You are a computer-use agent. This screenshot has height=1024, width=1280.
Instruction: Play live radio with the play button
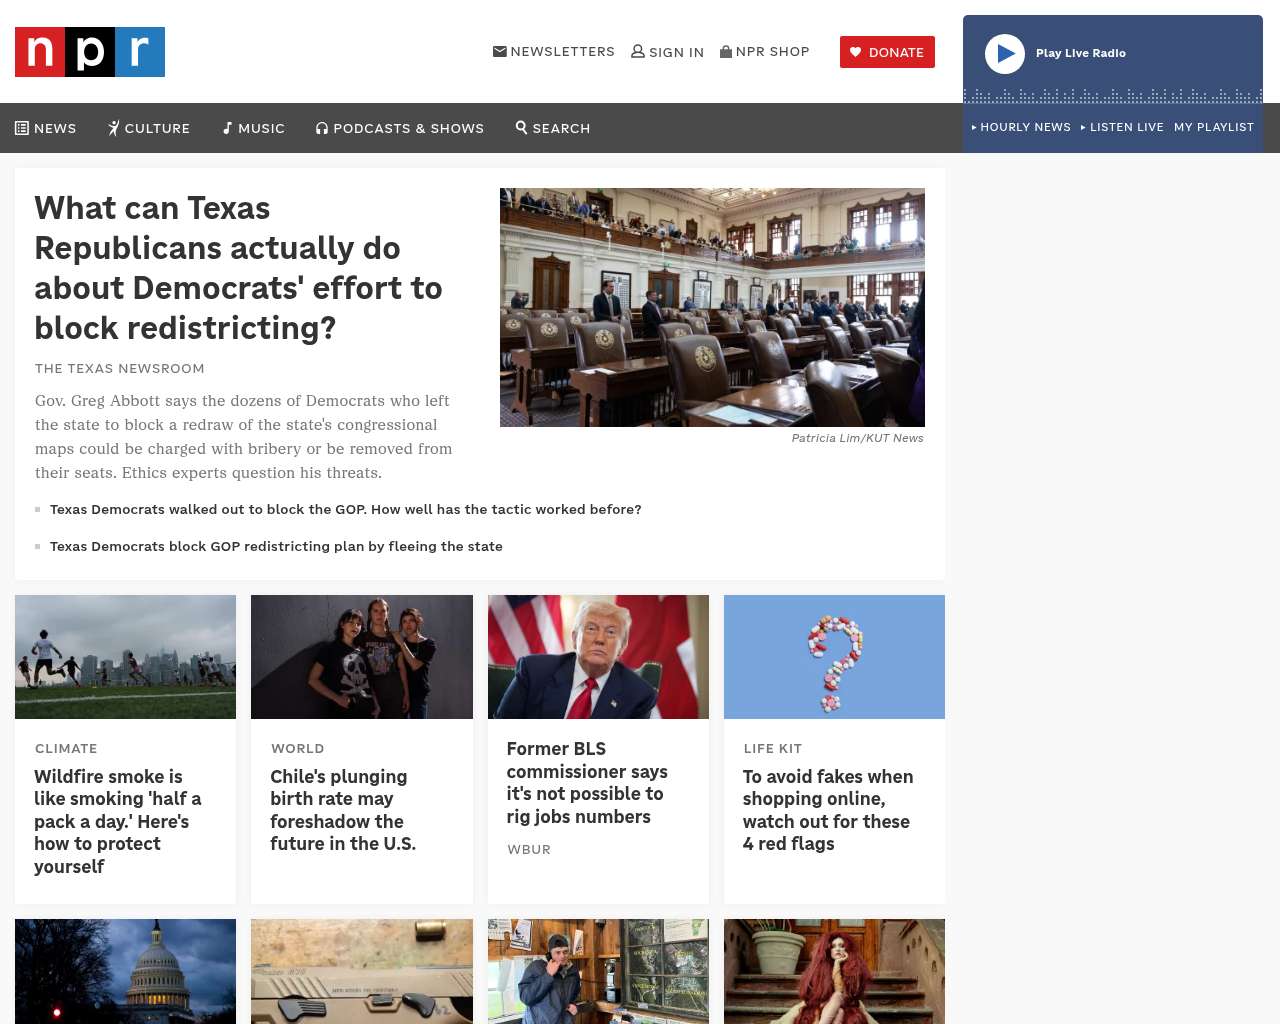tap(1005, 54)
